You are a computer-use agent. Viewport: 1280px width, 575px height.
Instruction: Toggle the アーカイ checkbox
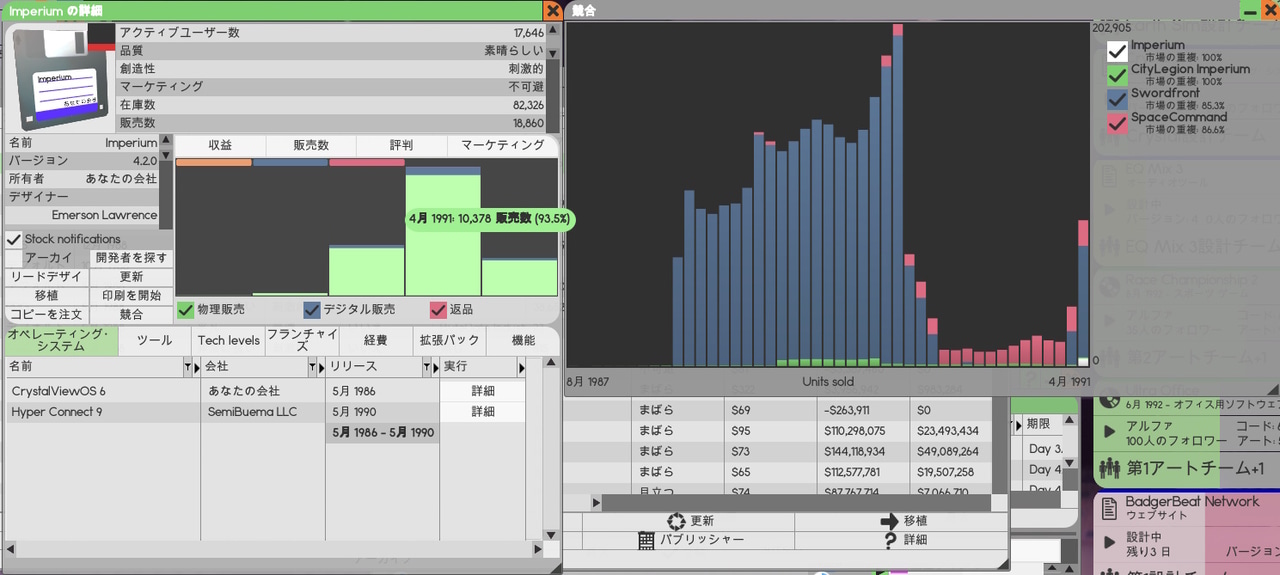tap(14, 258)
